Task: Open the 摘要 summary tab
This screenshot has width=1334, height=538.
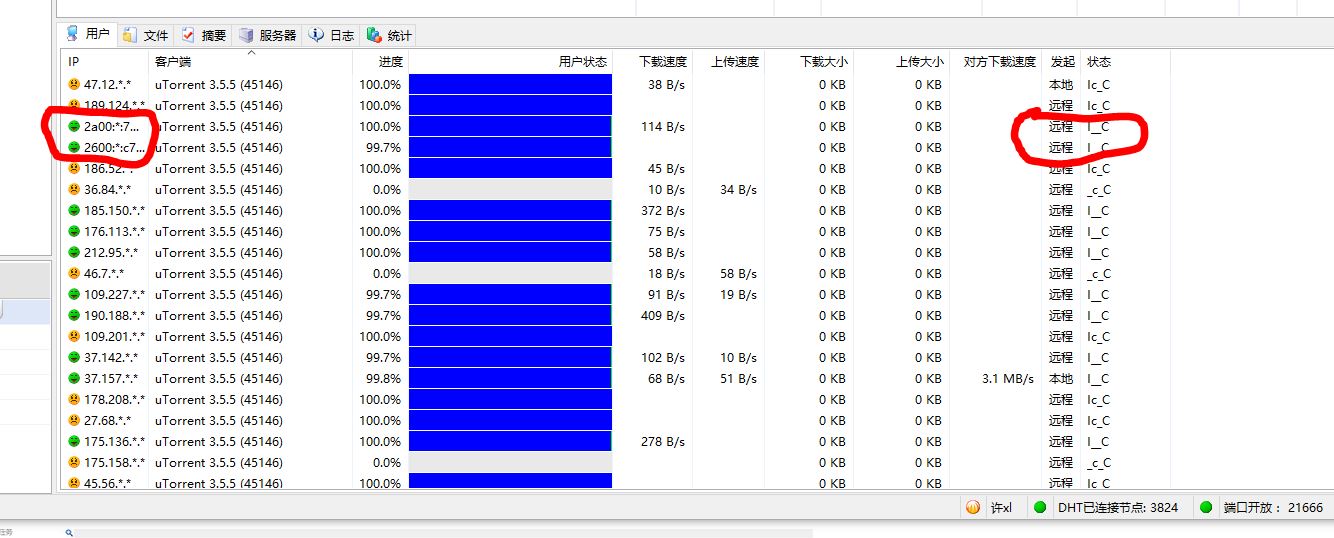Action: pyautogui.click(x=203, y=35)
